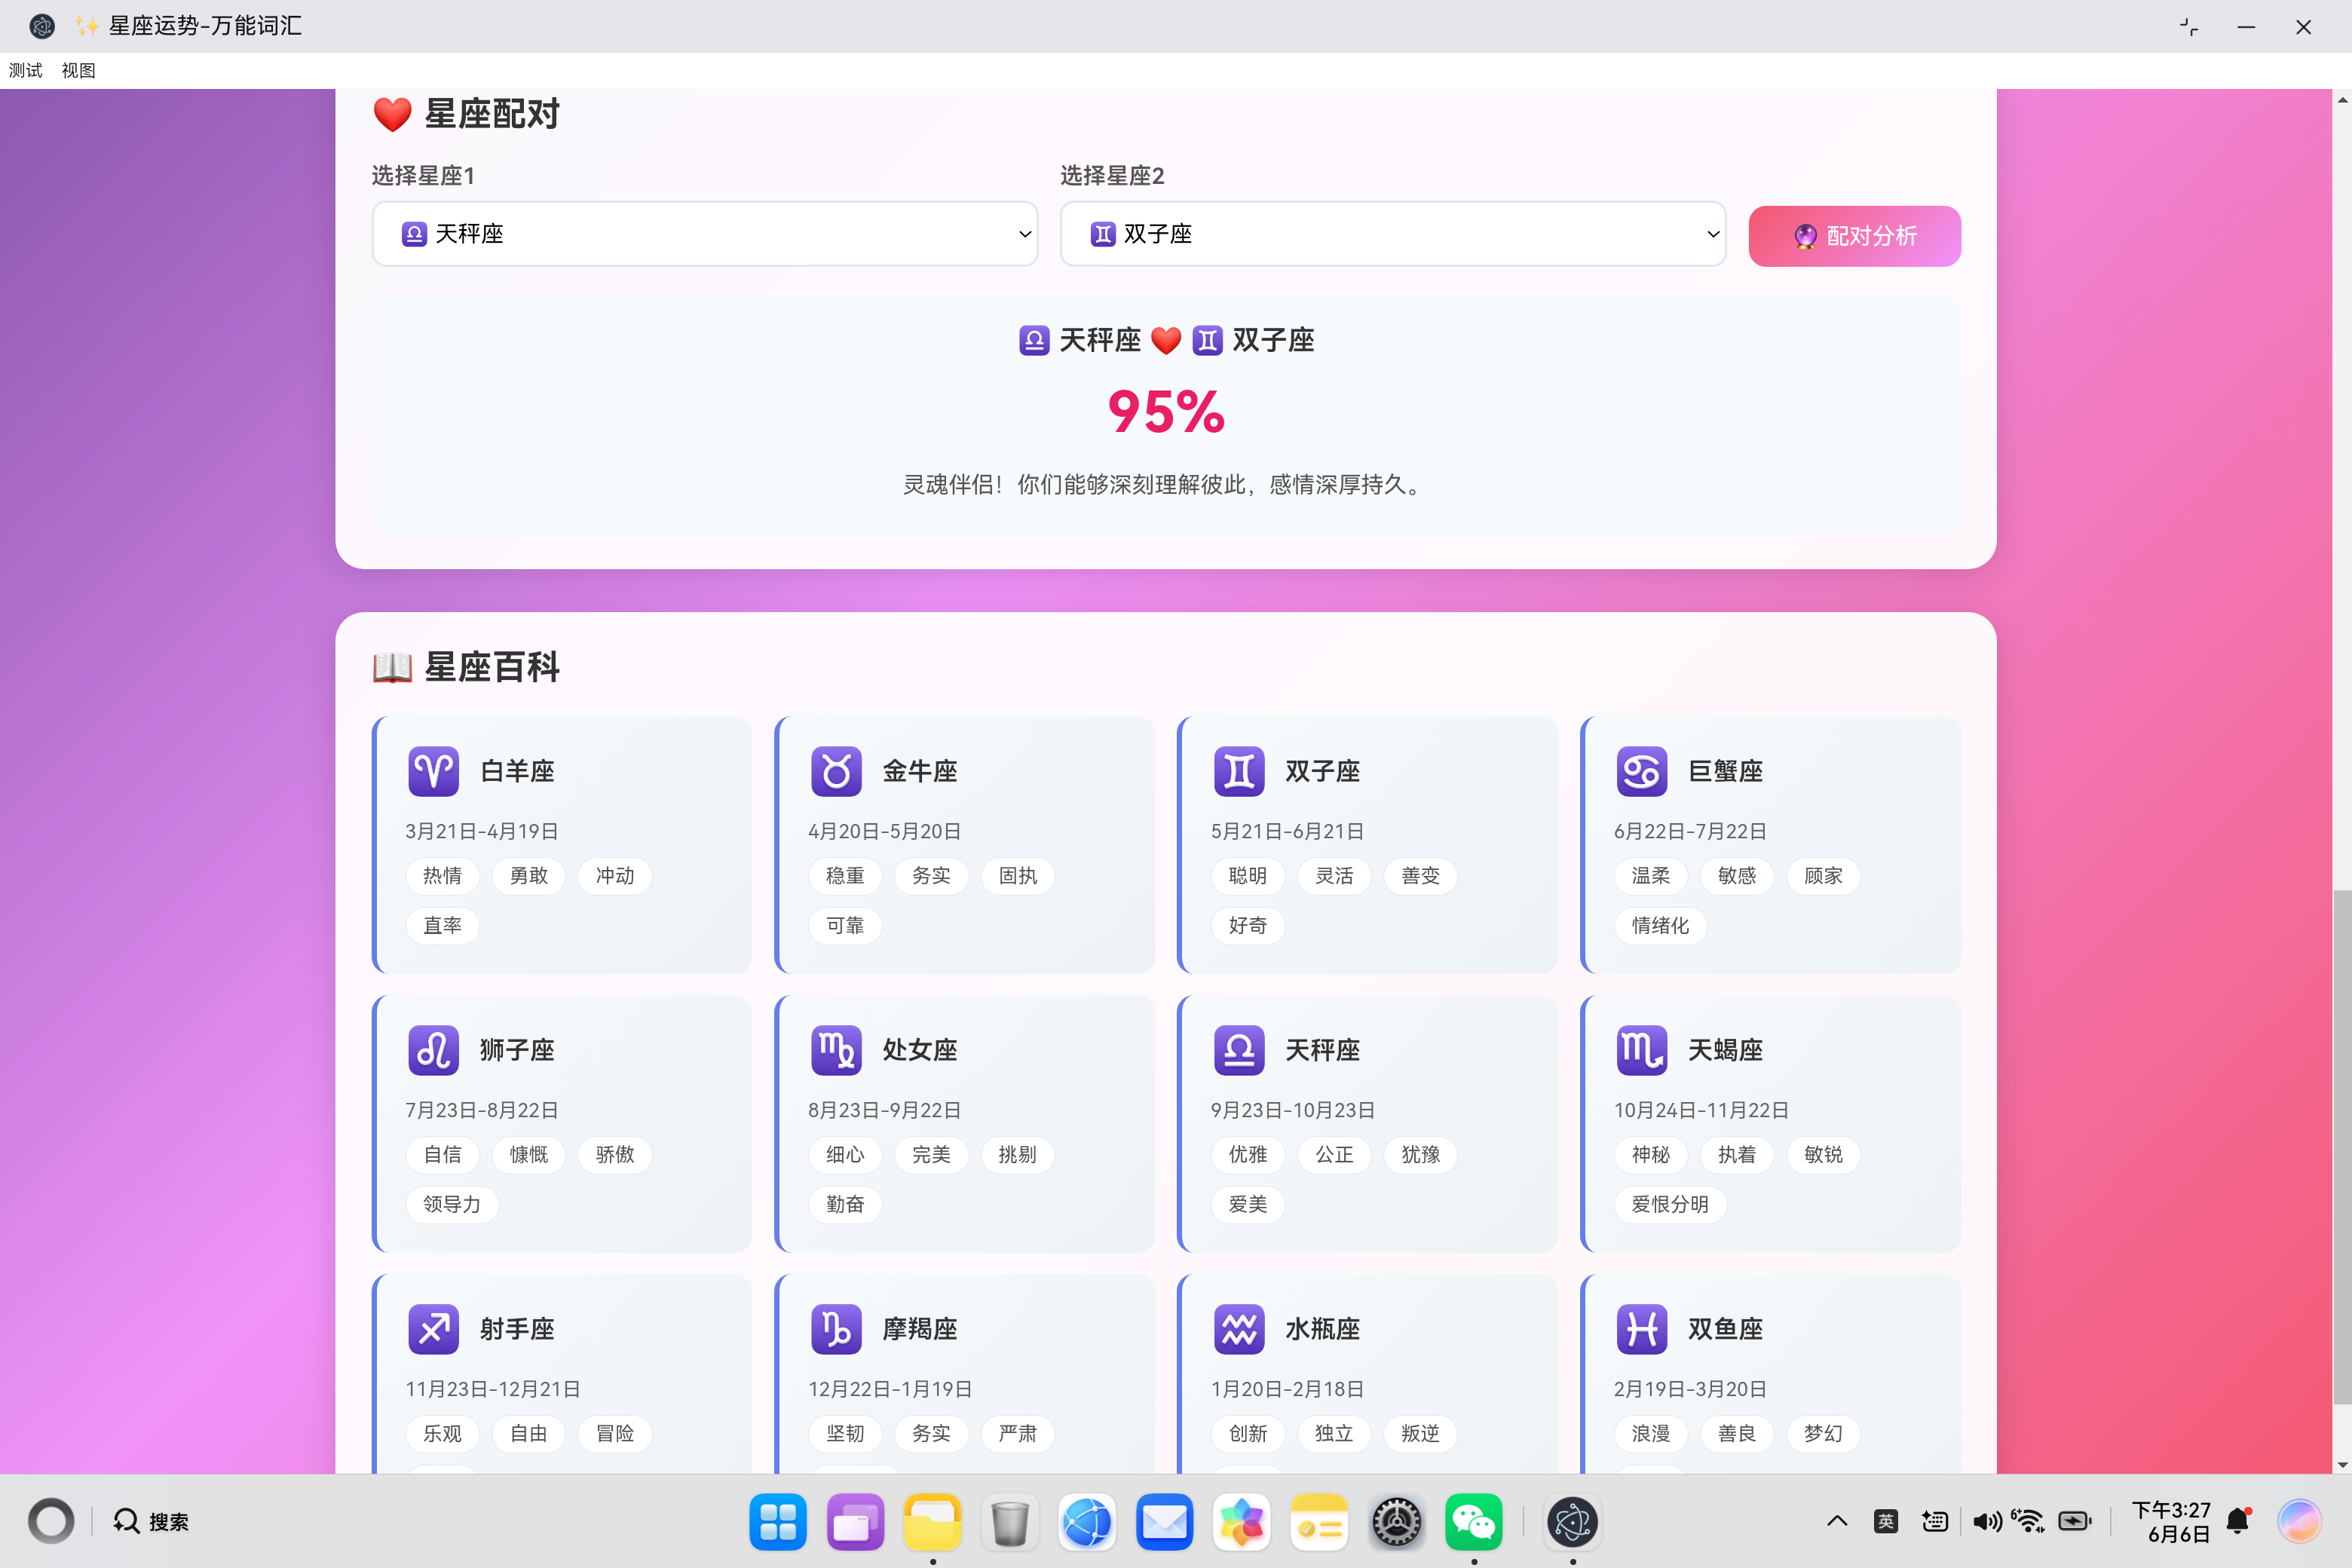Open the 选择星座2 dropdown showing 双子座
The height and width of the screenshot is (1568, 2352).
[1393, 234]
